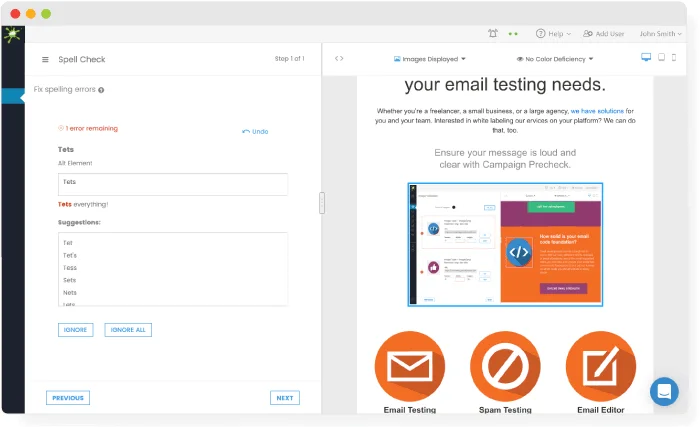
Task: Click Add User in the header
Action: click(x=603, y=33)
